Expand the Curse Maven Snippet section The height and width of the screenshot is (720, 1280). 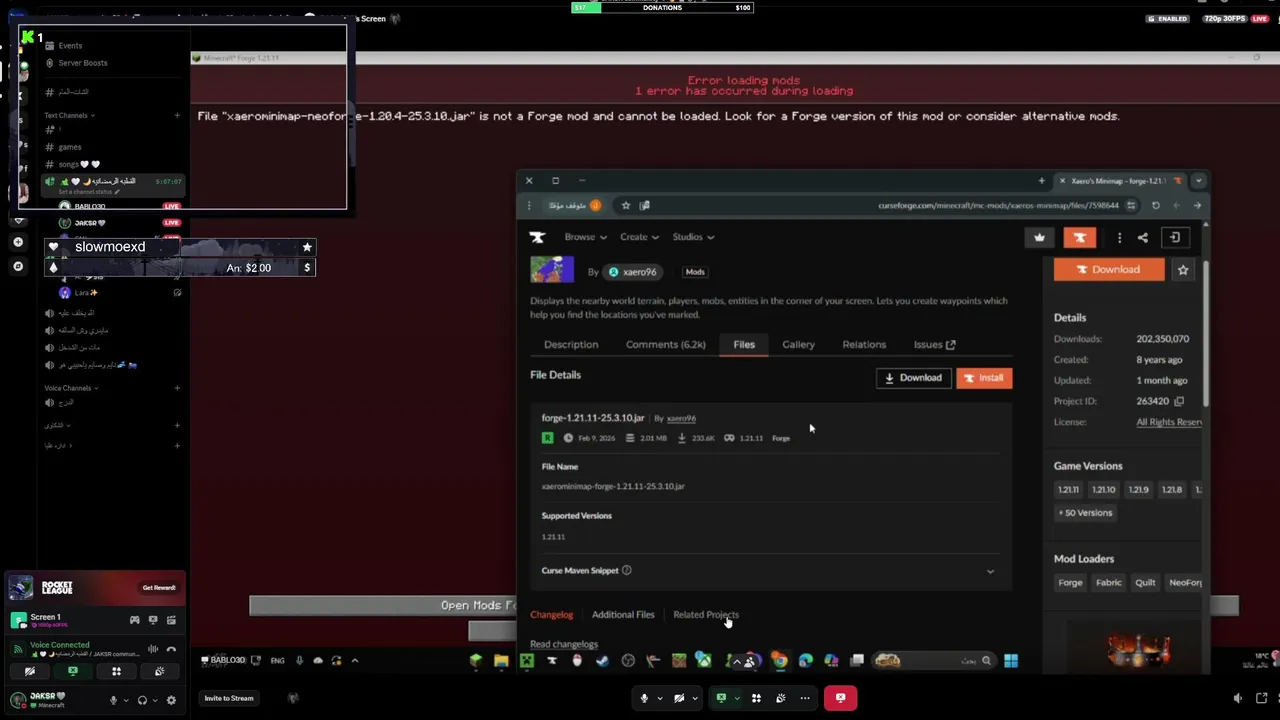[990, 571]
